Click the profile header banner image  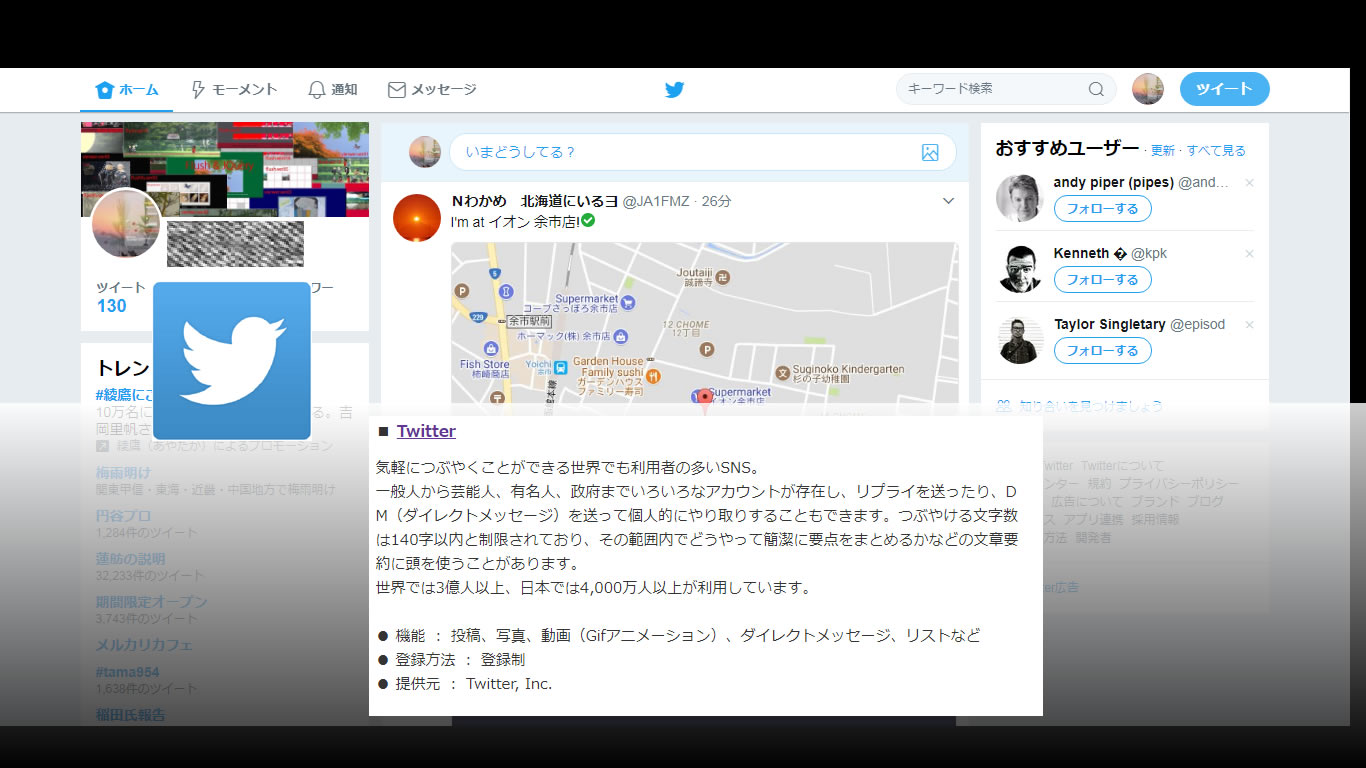click(x=225, y=169)
